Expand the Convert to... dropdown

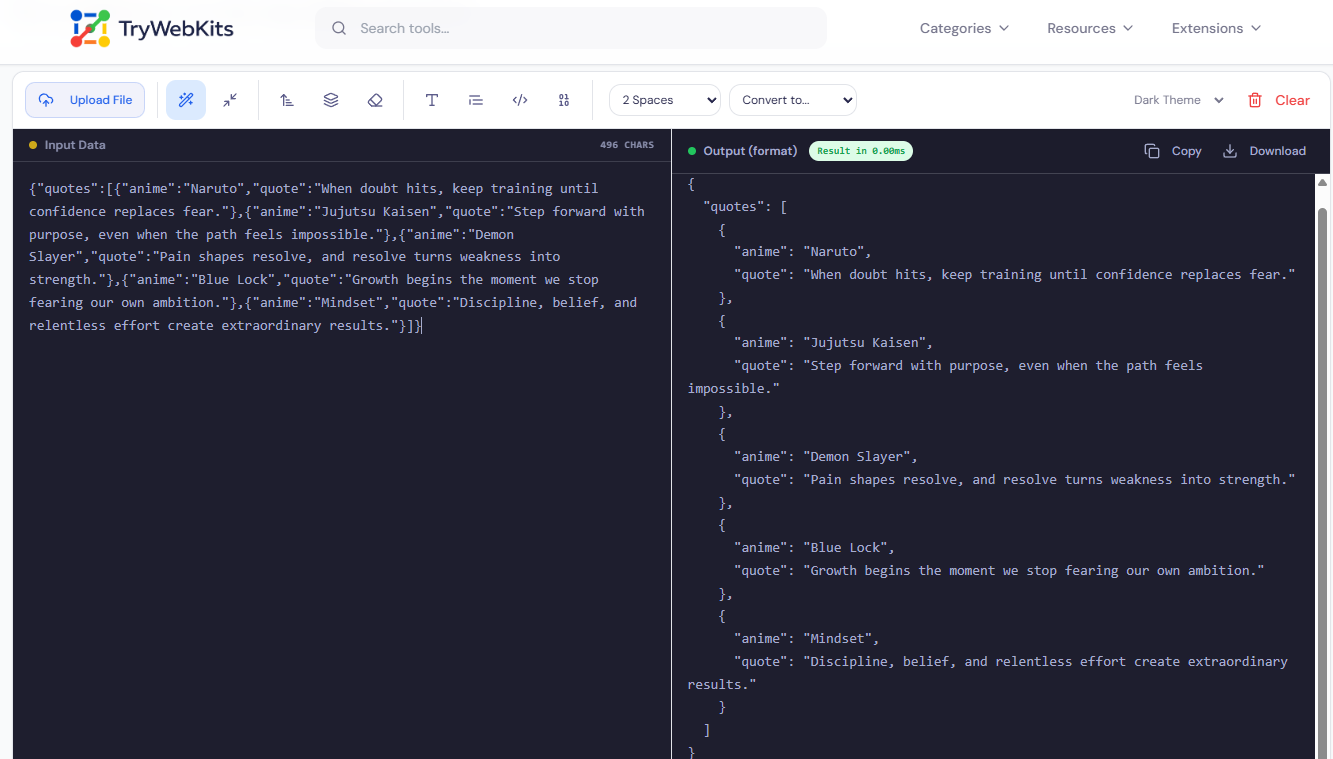(x=792, y=99)
